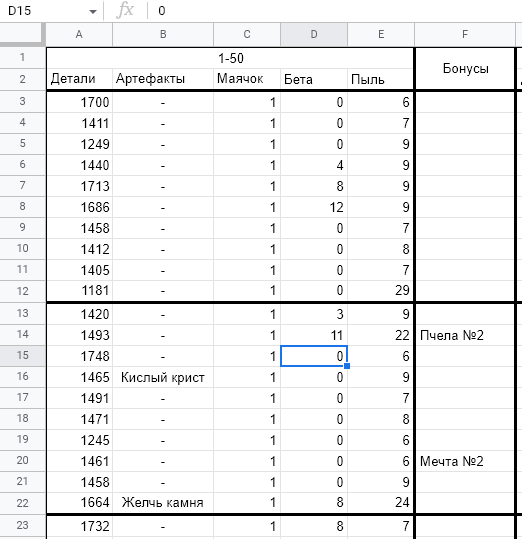
Task: Select row 1 header
Action: tap(22, 57)
